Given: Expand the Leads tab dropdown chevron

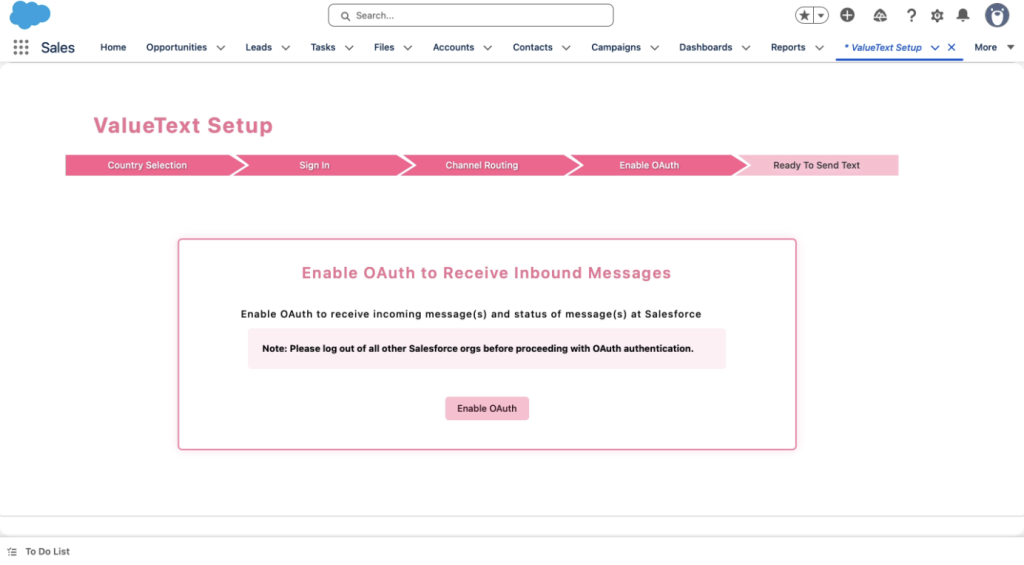Looking at the screenshot, I should click(x=285, y=48).
